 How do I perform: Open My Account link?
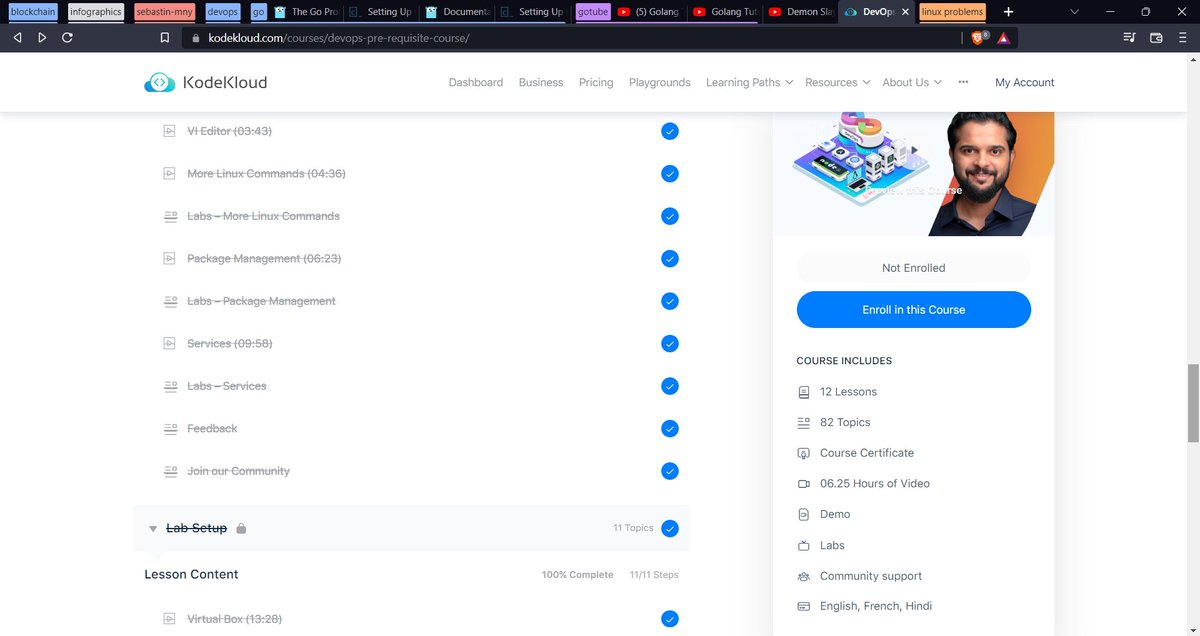1025,82
